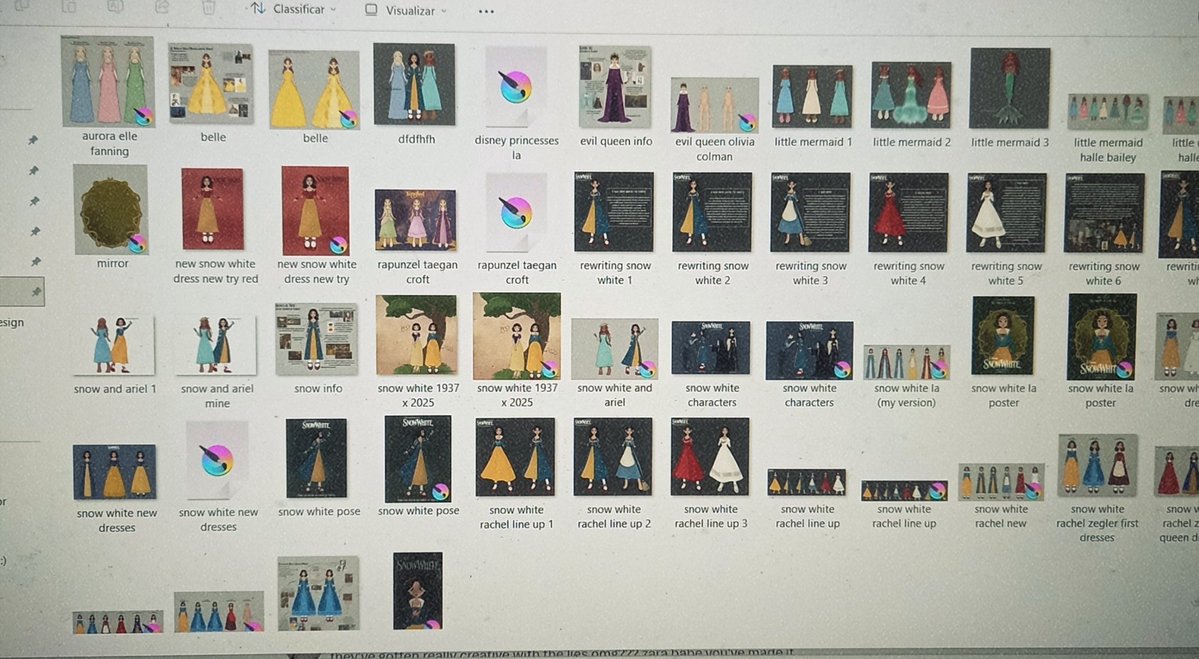Viewport: 1199px width, 659px height.
Task: Click the greyed share icon in toolbar
Action: click(161, 6)
